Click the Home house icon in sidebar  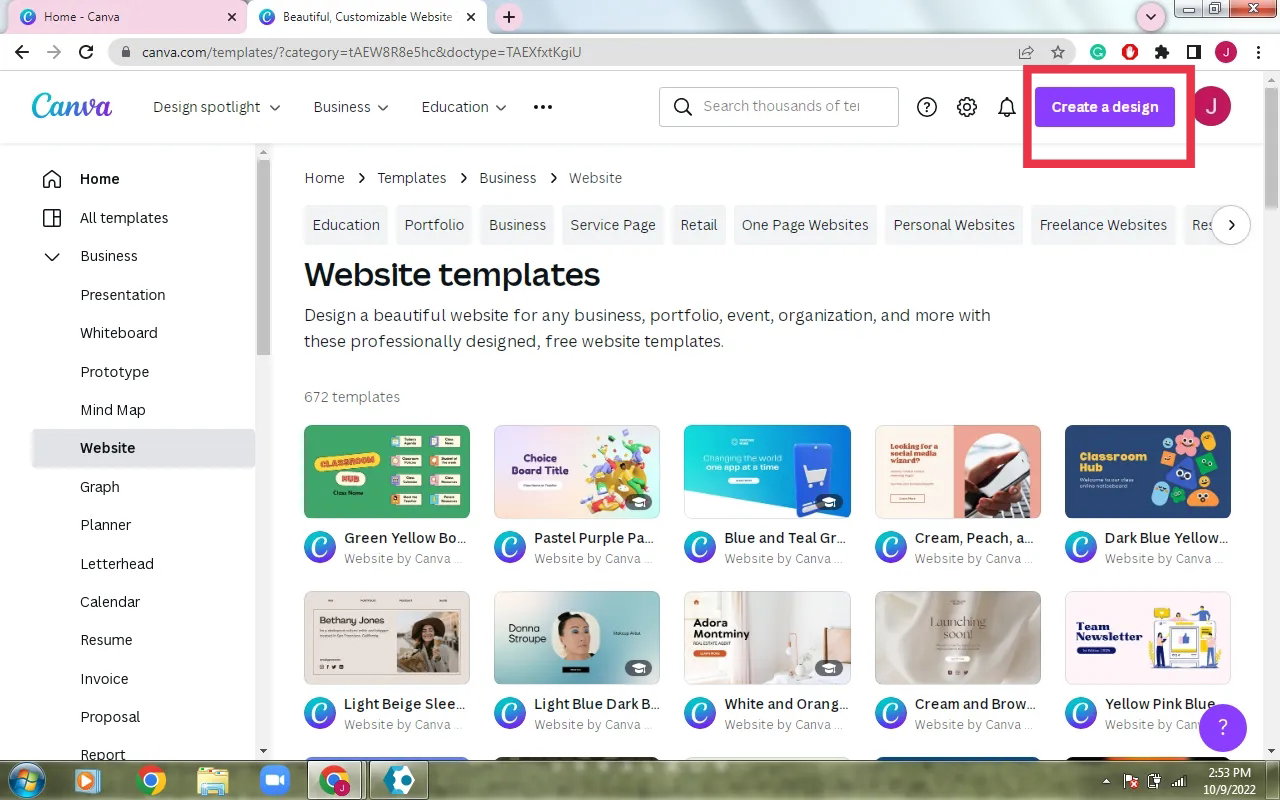coord(52,179)
